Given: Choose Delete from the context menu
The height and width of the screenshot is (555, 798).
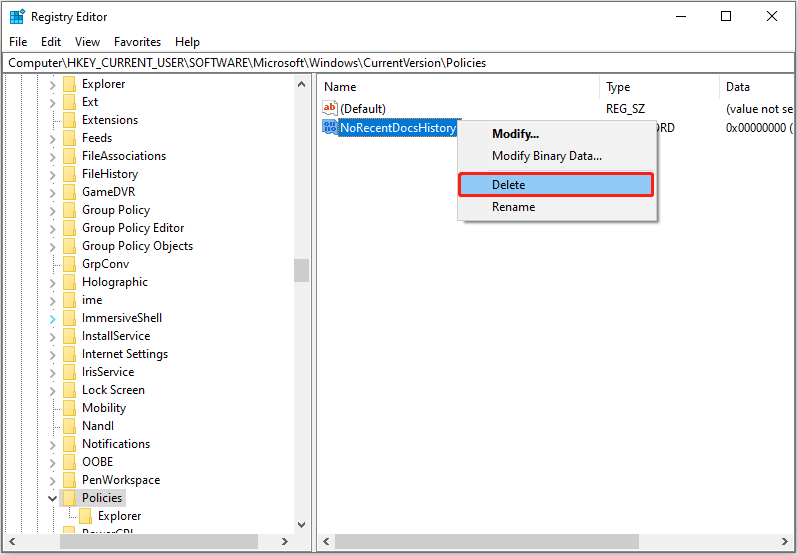Looking at the screenshot, I should pos(556,185).
